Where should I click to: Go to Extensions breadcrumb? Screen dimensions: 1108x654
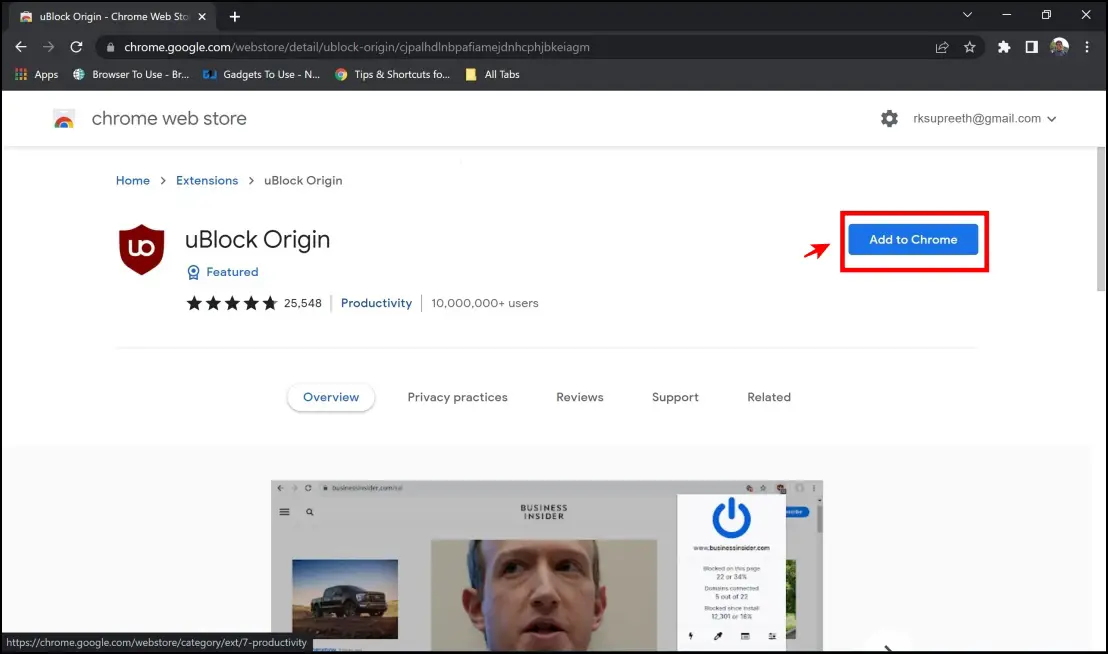[207, 181]
